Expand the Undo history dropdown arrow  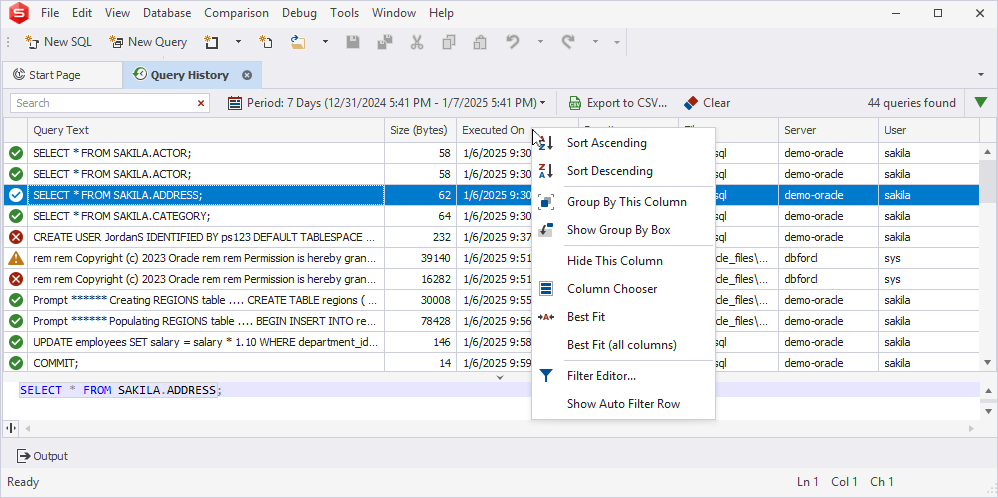pyautogui.click(x=540, y=42)
